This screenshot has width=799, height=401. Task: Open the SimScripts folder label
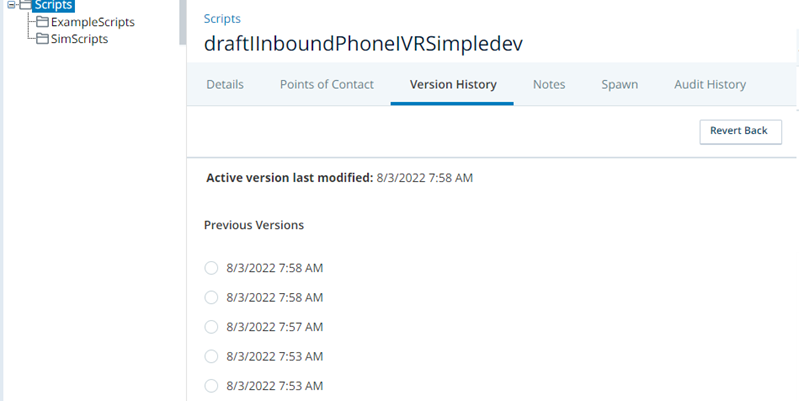[x=79, y=39]
